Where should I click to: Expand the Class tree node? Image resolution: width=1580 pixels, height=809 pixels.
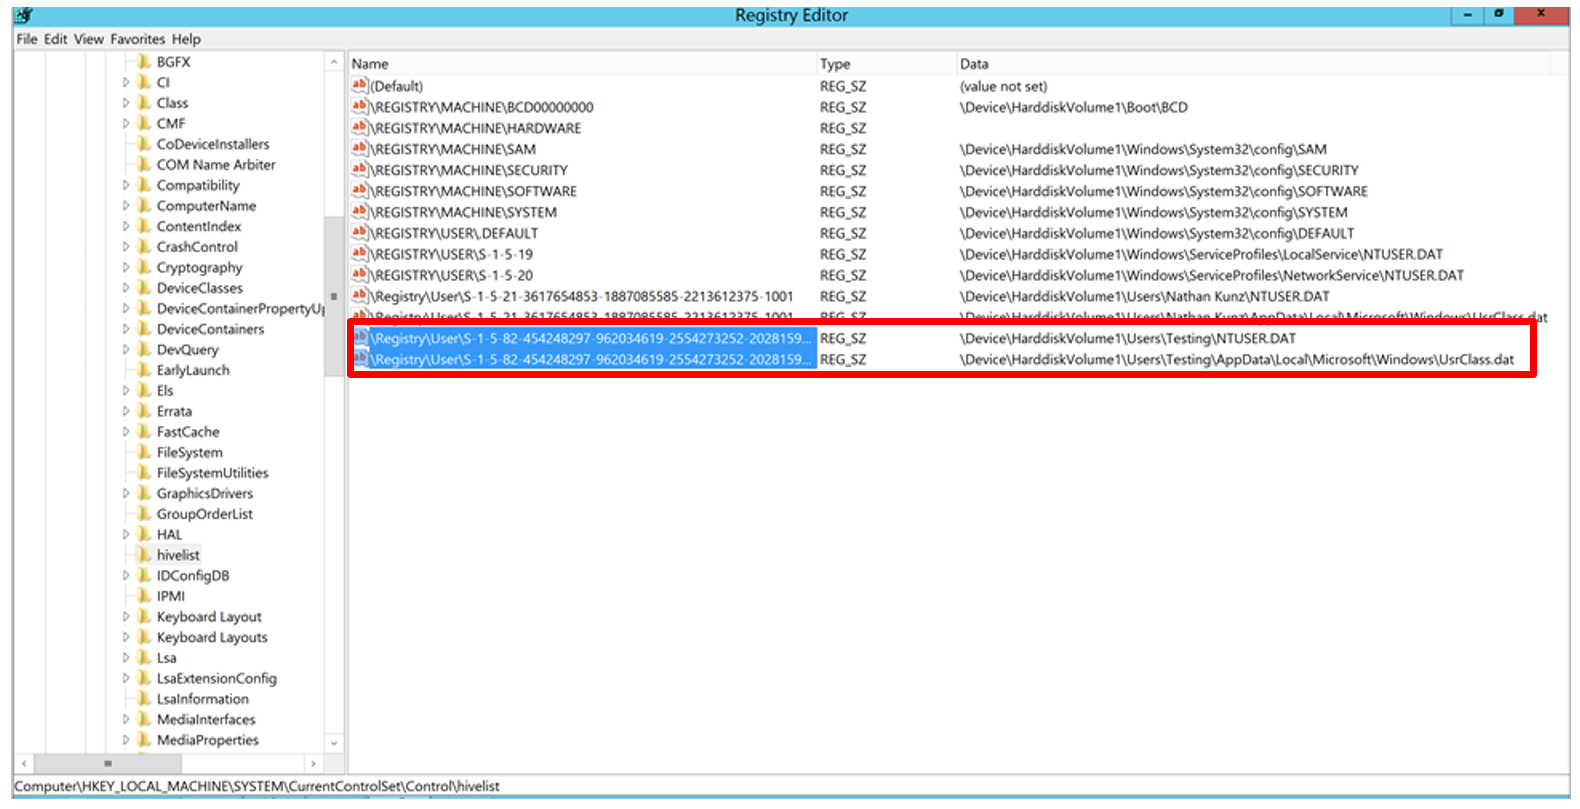126,103
